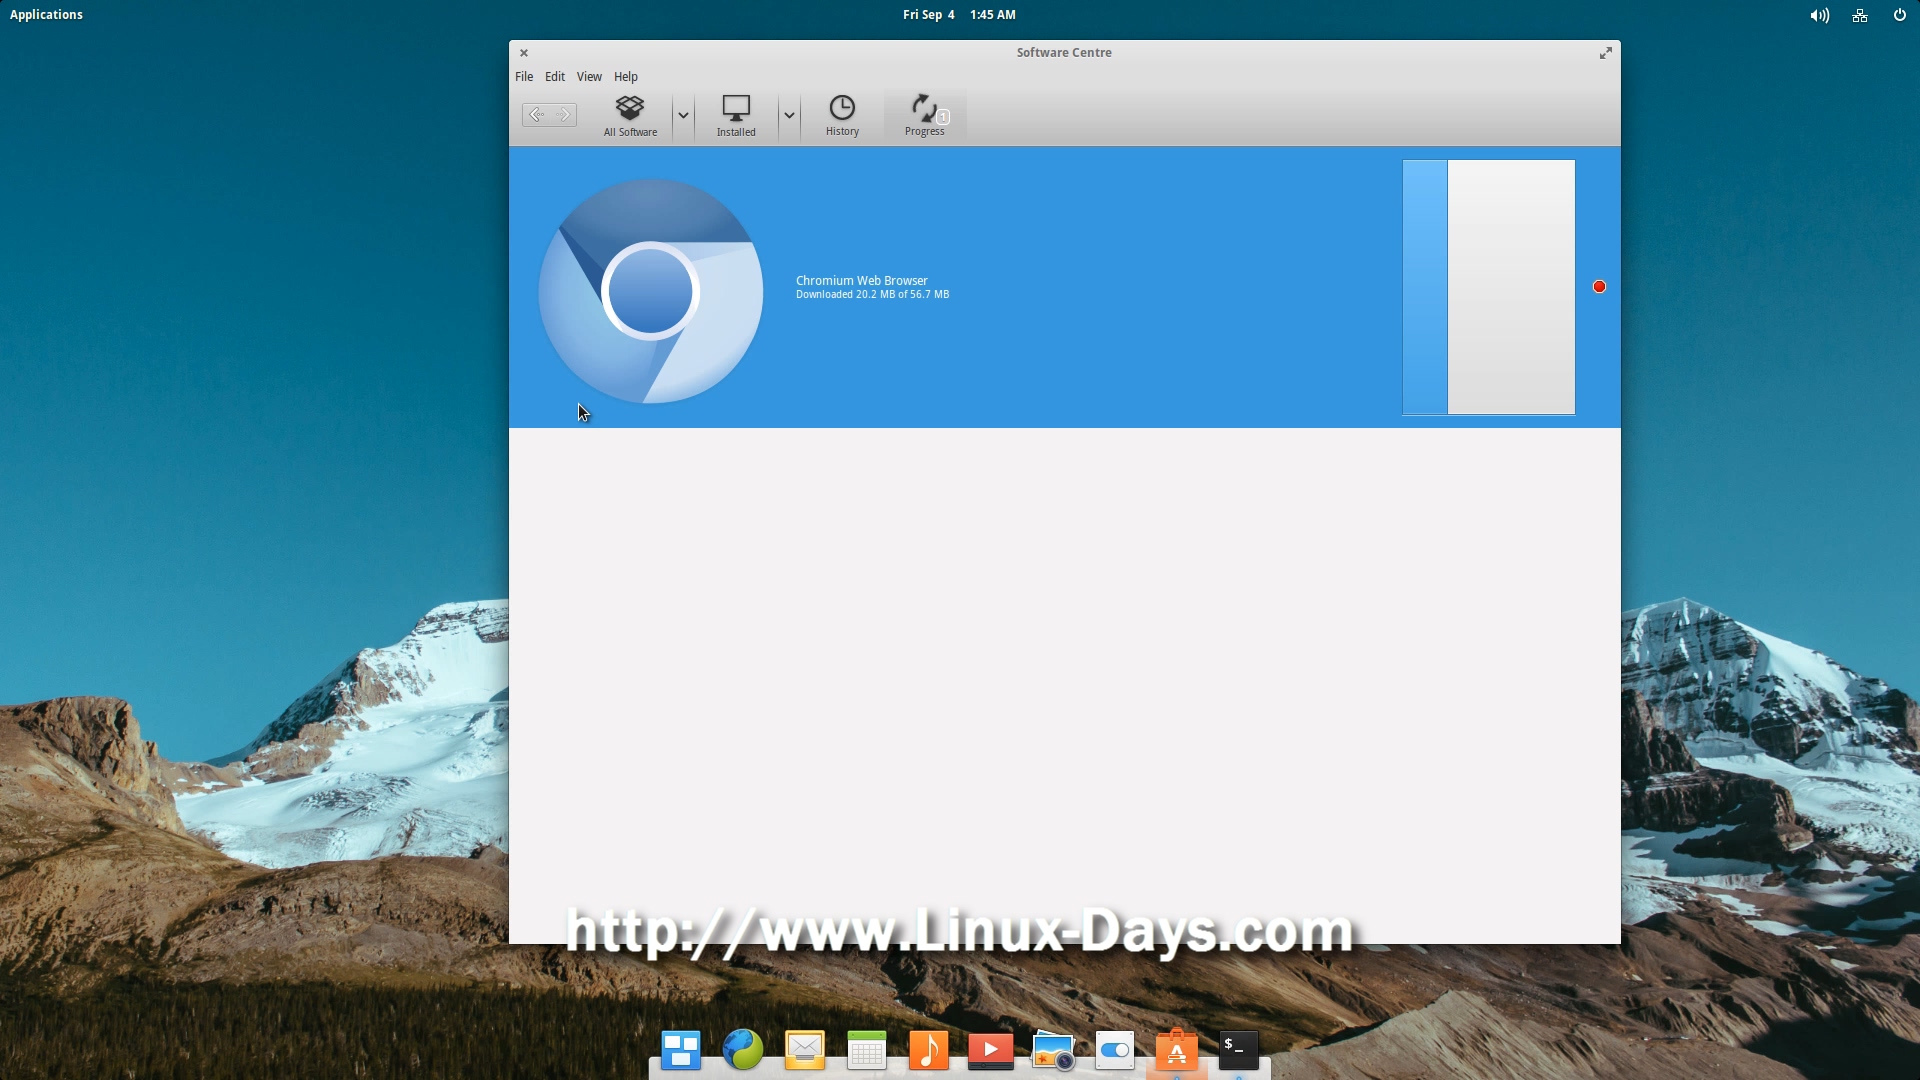Click the Software Centre dock icon
This screenshot has width=1920, height=1080.
pyautogui.click(x=1177, y=1050)
